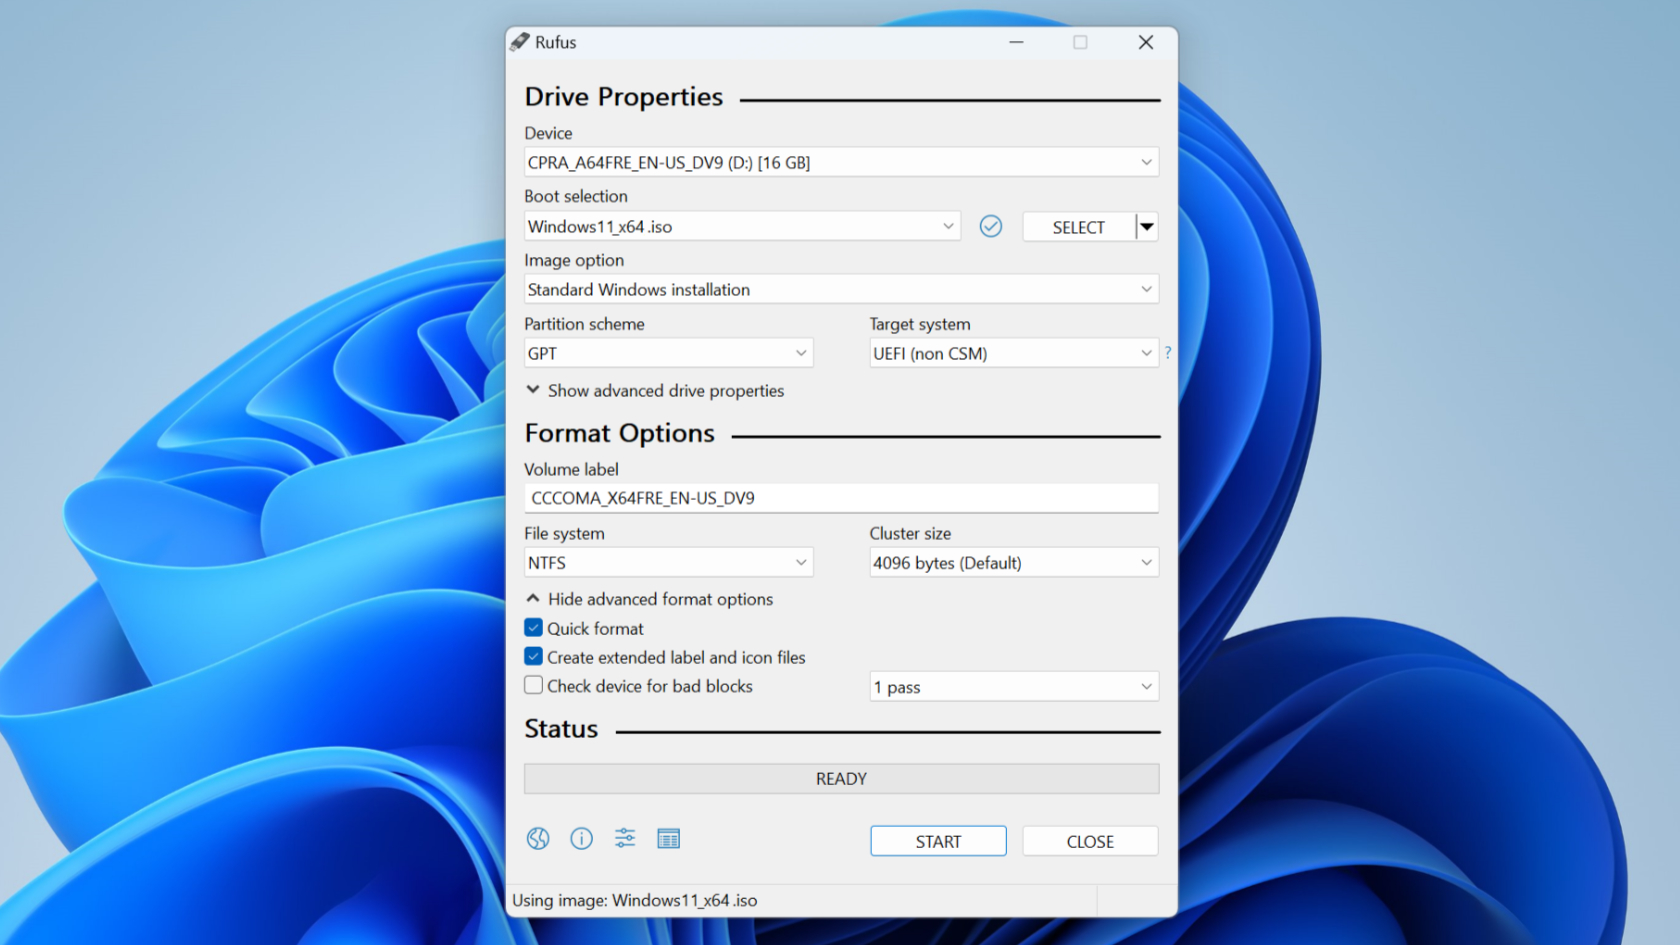Open the Device dropdown
Screen dimensions: 1680x945
pos(841,163)
